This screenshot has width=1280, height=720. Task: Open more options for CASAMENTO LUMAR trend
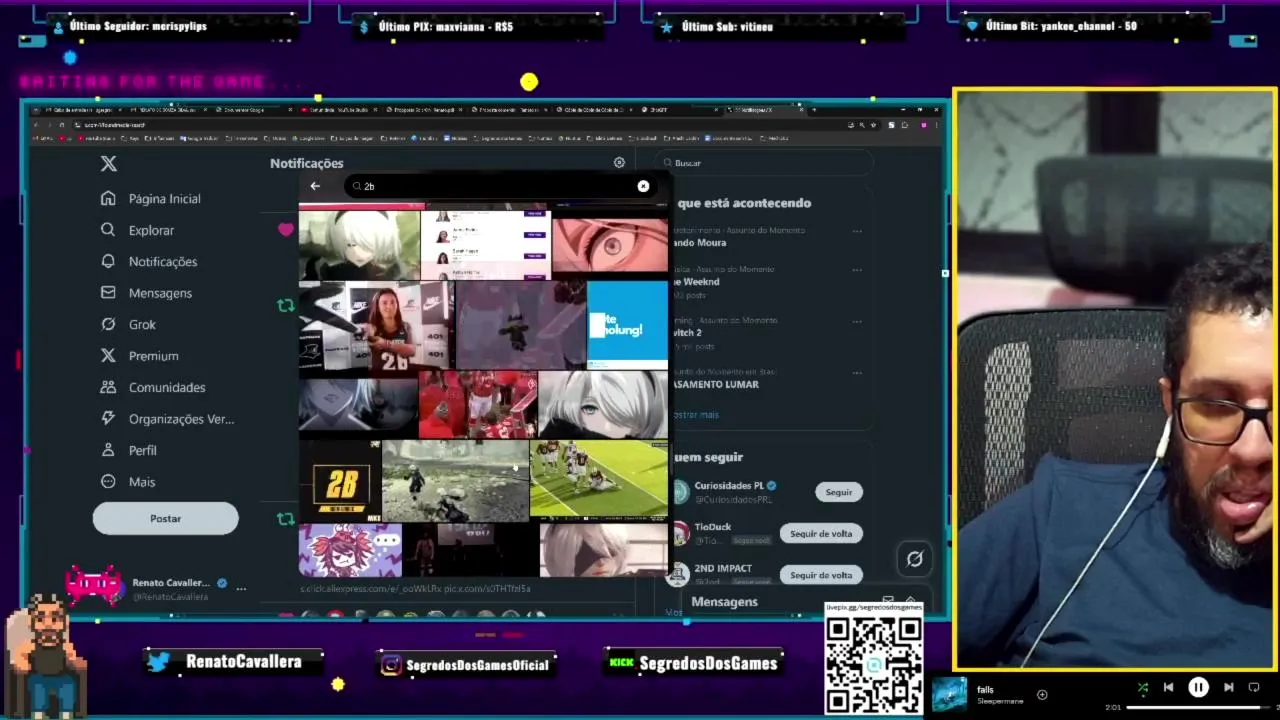click(857, 373)
